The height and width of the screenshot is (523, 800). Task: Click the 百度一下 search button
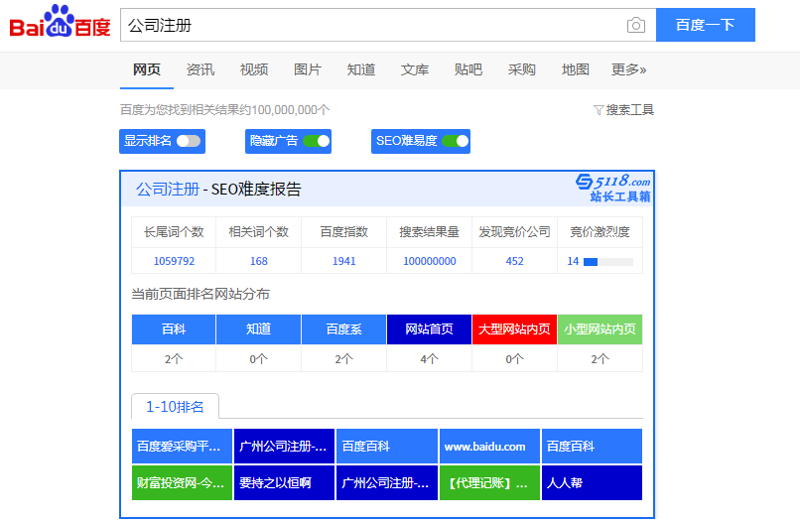(705, 25)
